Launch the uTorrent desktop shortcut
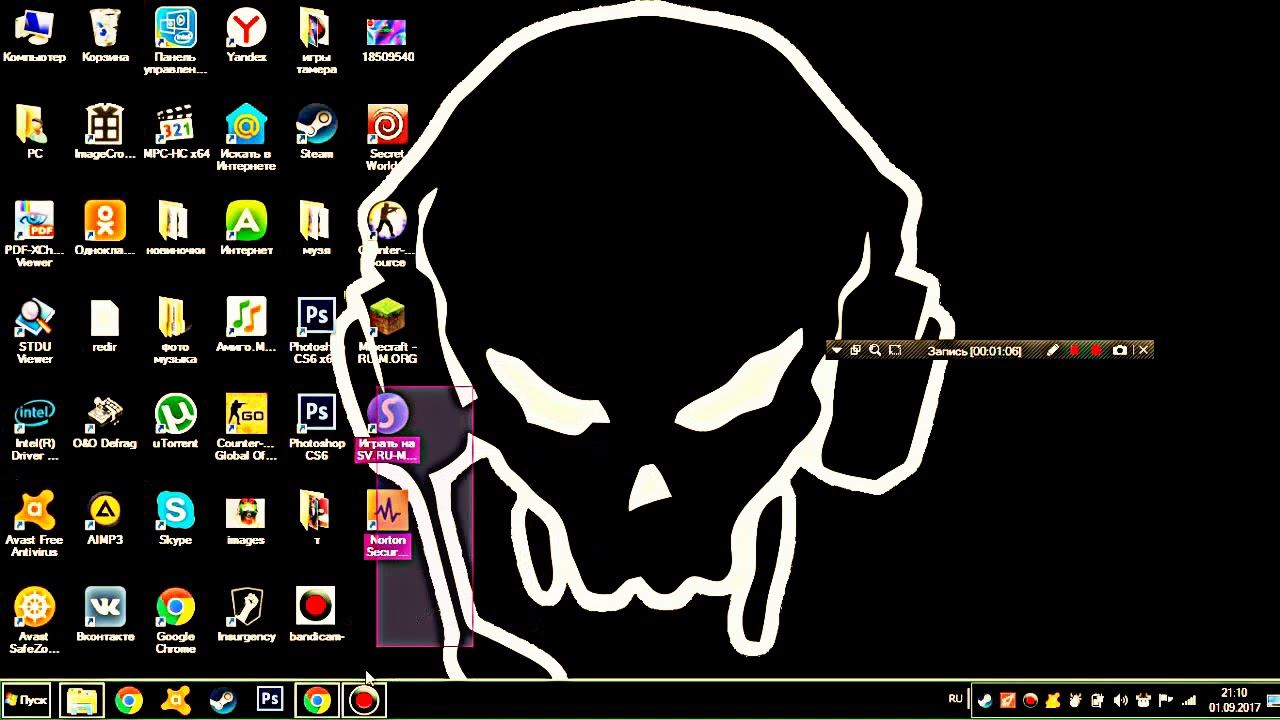 pyautogui.click(x=175, y=423)
